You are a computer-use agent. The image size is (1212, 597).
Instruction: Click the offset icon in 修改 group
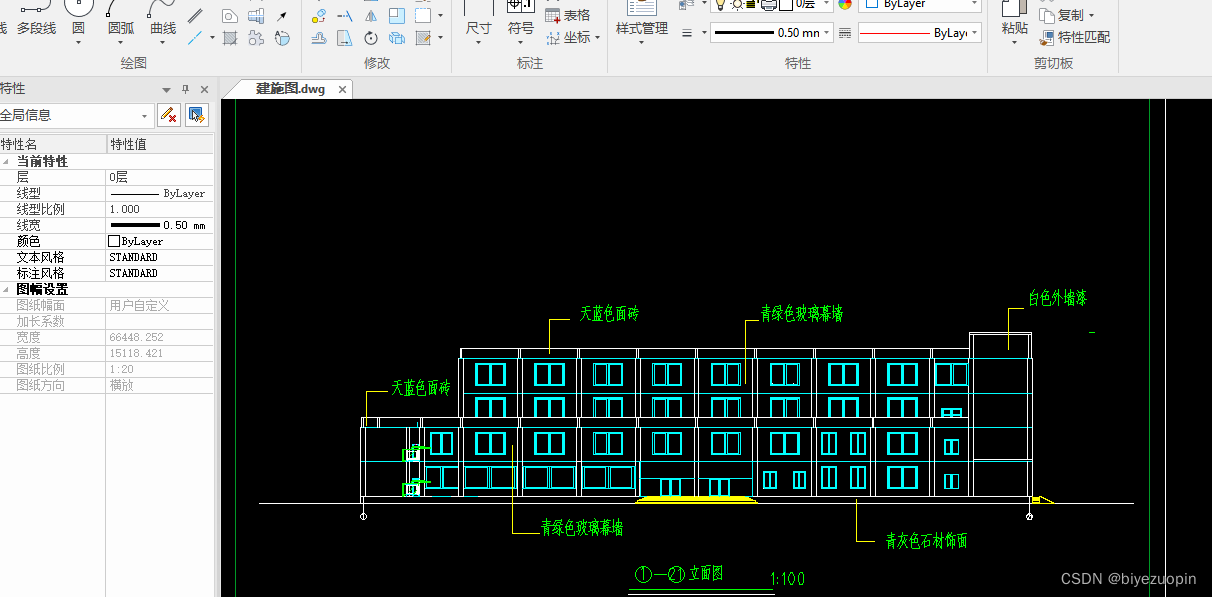[x=319, y=38]
